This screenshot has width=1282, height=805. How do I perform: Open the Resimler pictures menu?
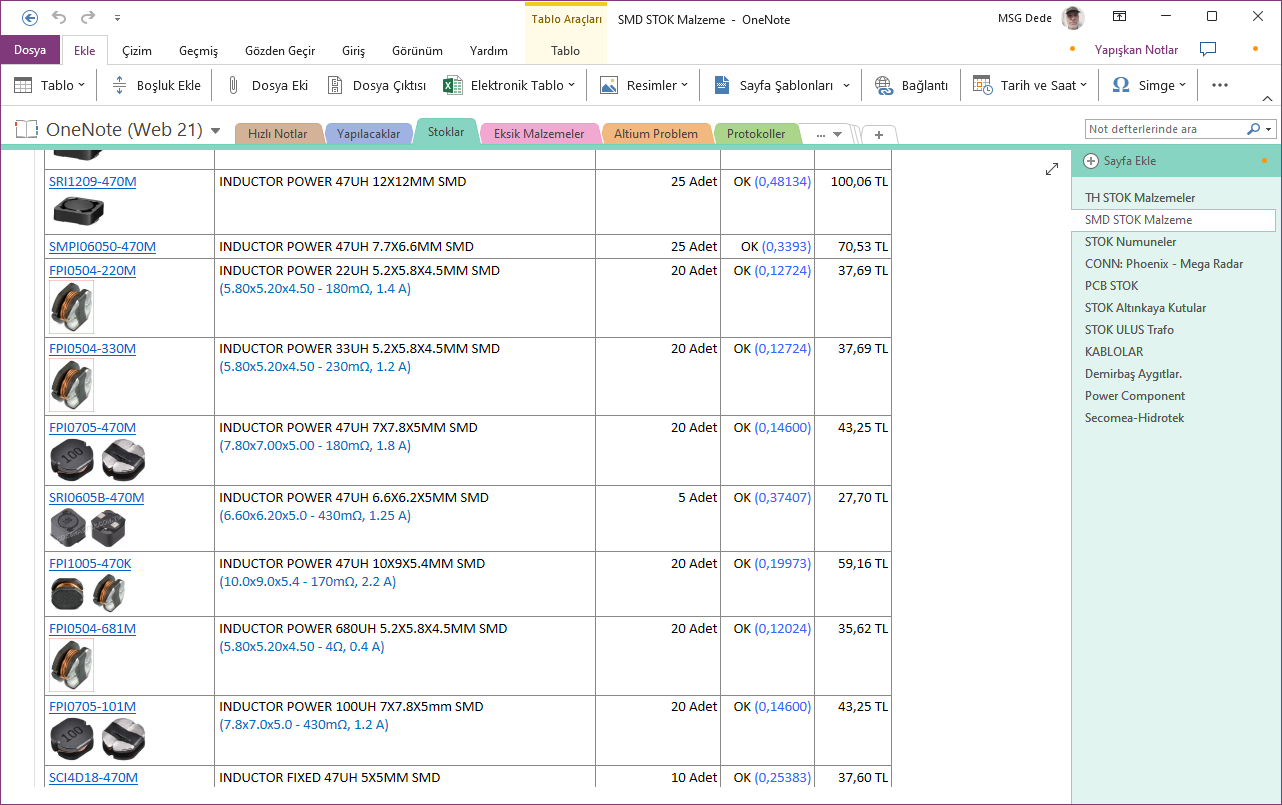(x=644, y=85)
